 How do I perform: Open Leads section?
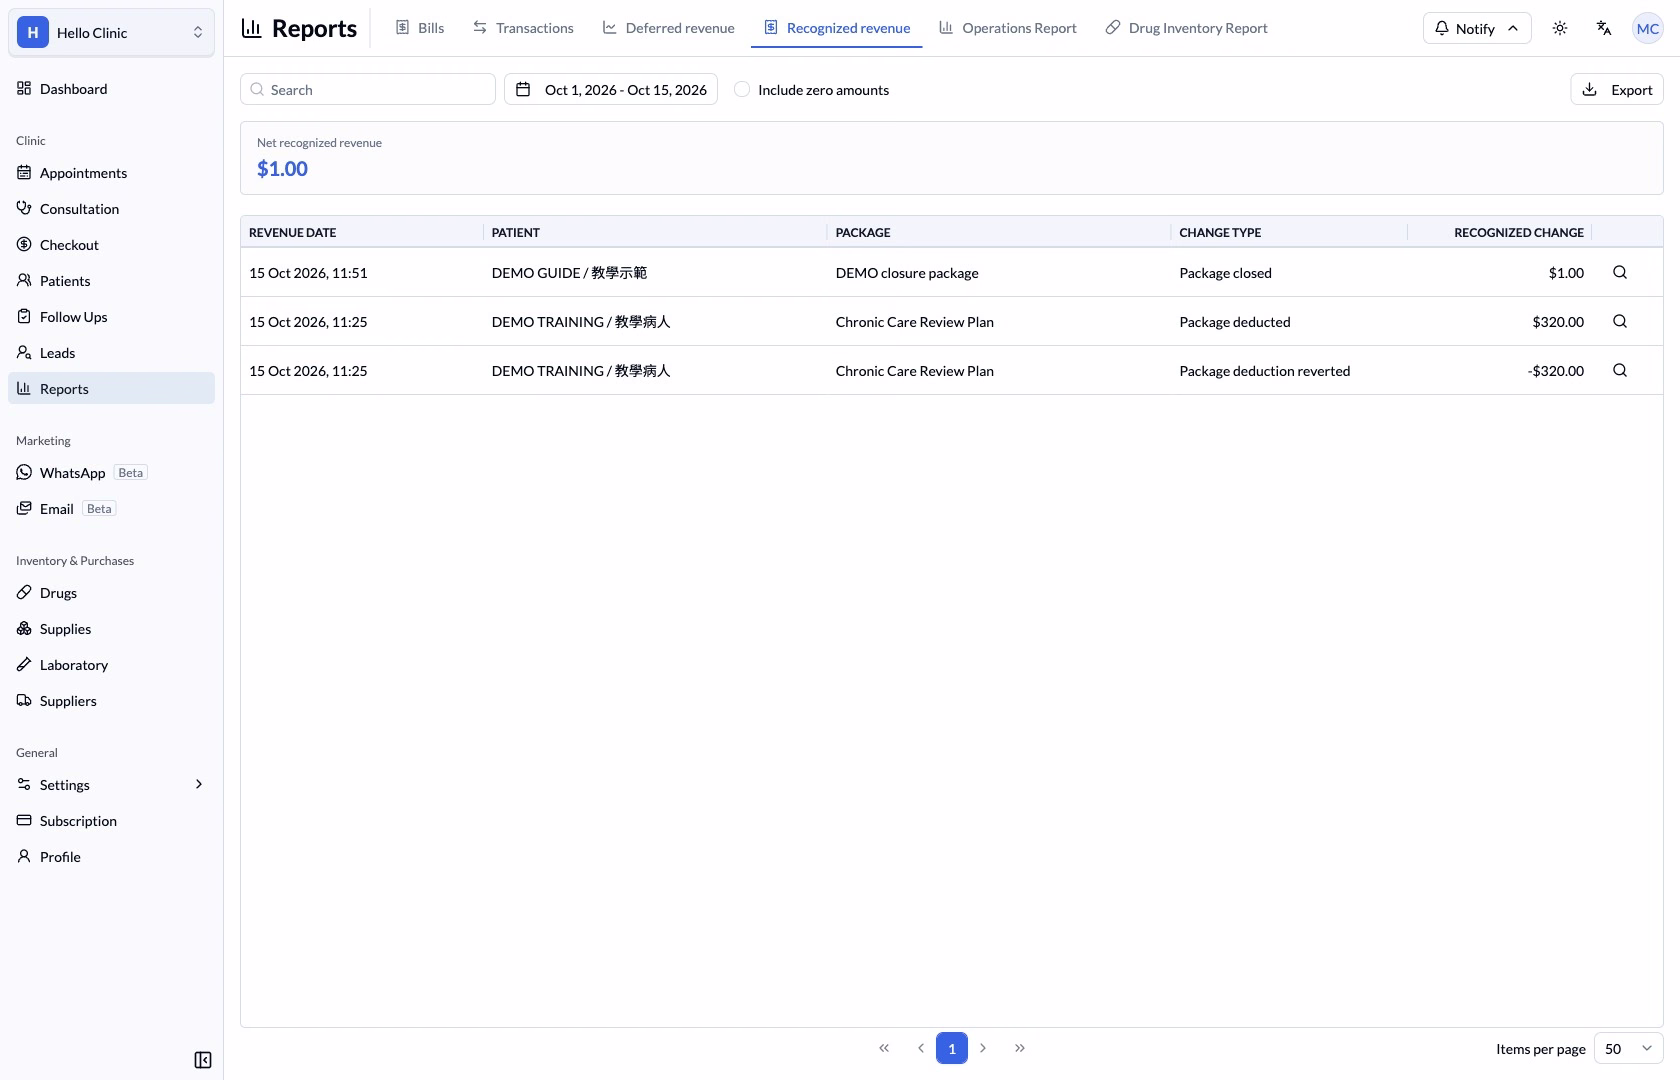[111, 353]
